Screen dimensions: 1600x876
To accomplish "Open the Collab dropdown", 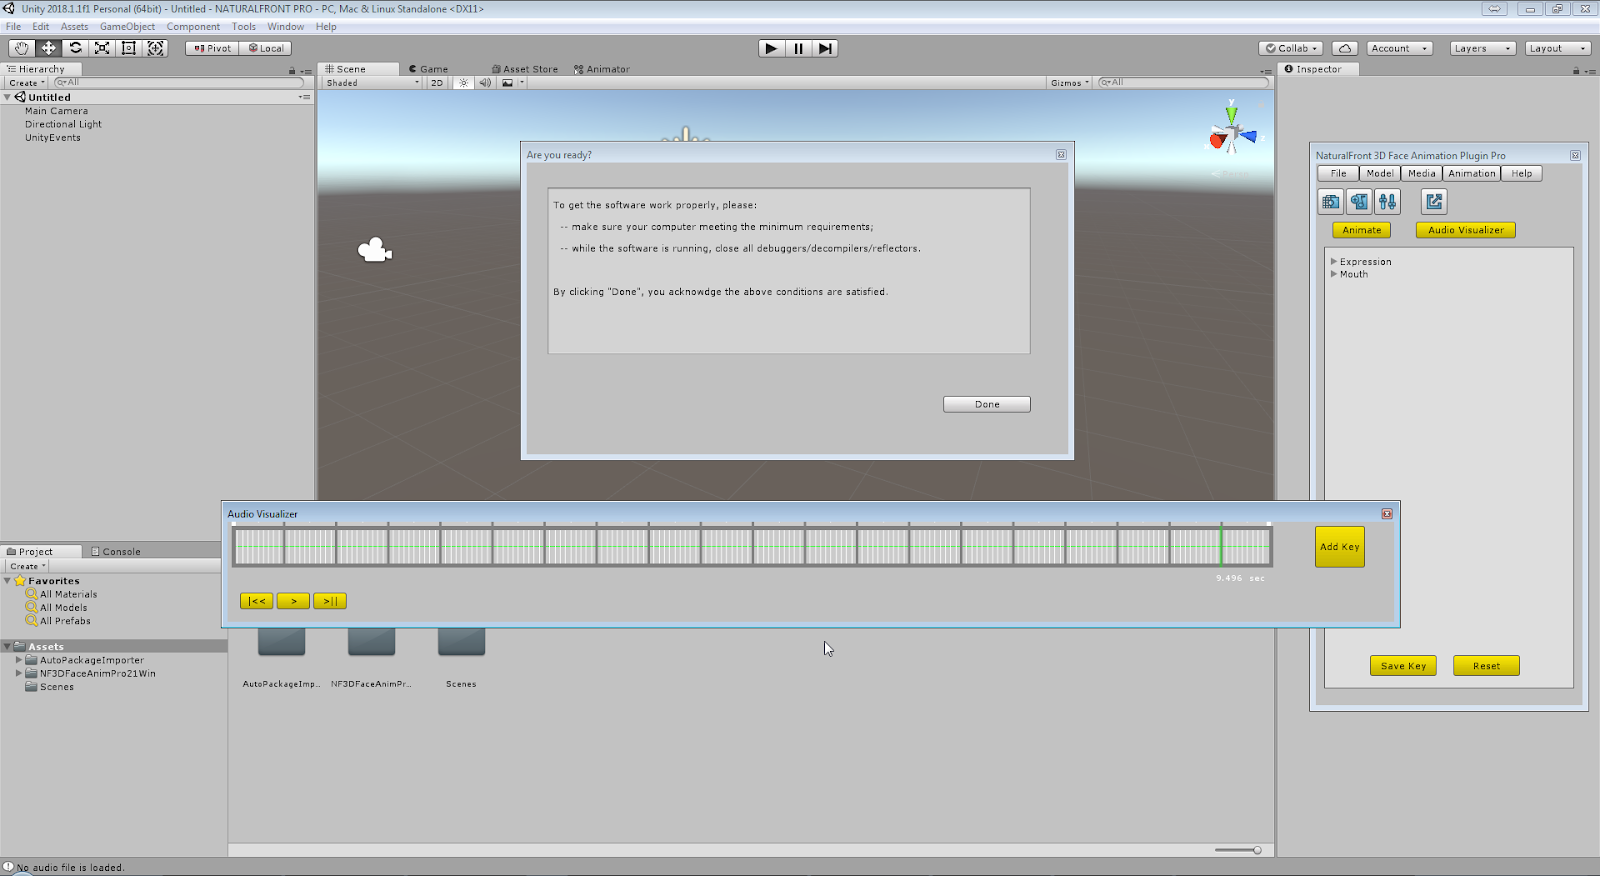I will click(x=1292, y=48).
